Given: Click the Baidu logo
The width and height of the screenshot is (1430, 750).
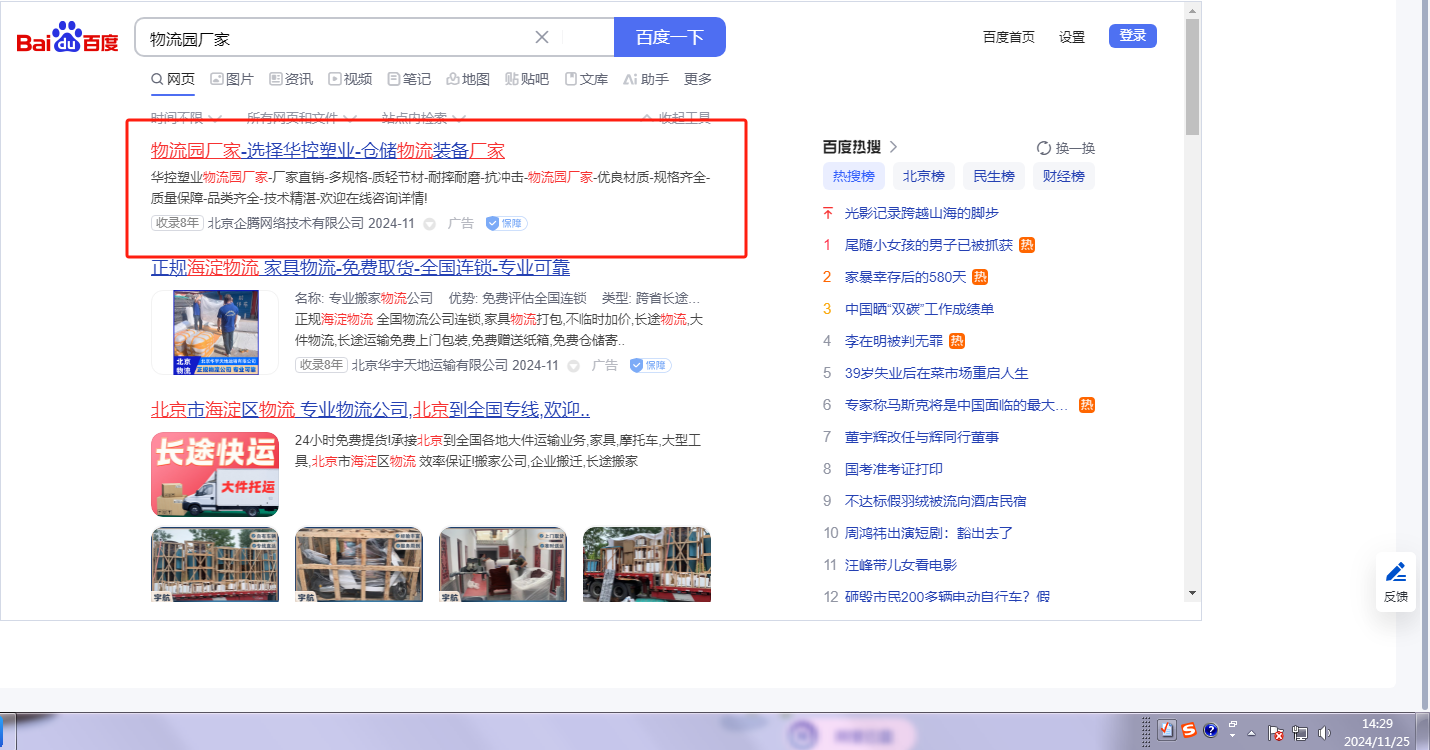Looking at the screenshot, I should point(67,38).
